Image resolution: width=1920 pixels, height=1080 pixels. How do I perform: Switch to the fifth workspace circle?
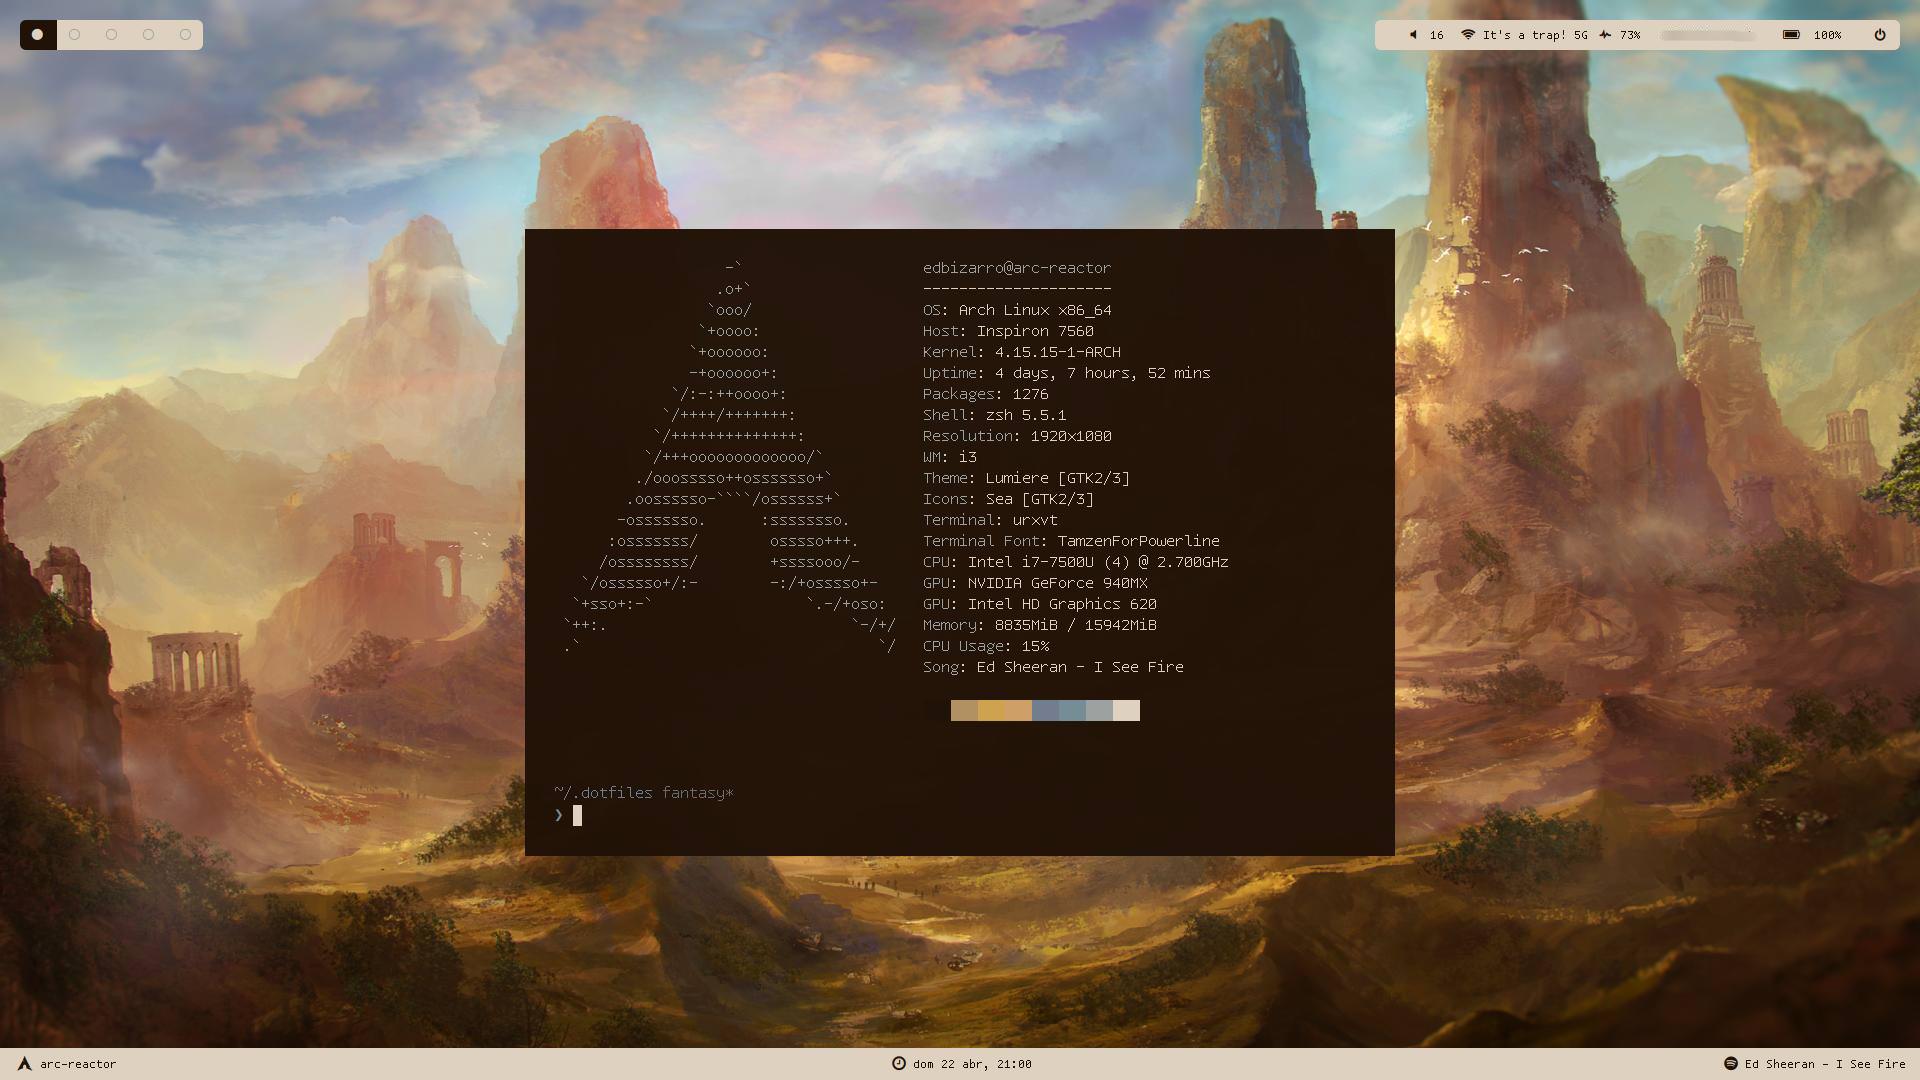[x=185, y=35]
